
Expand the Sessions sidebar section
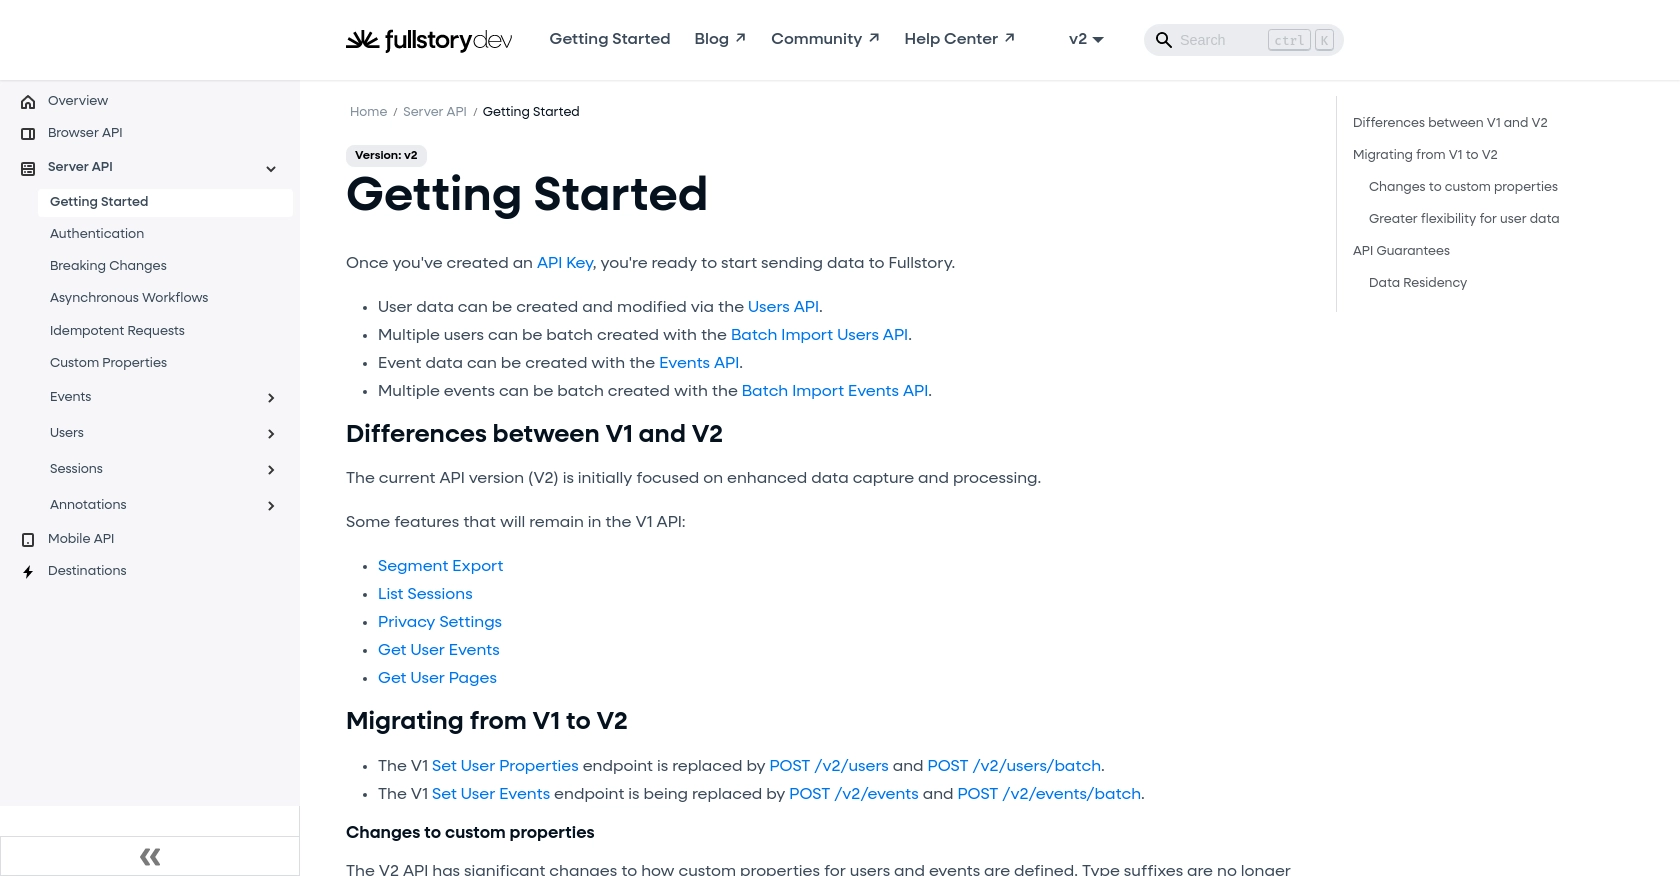[271, 470]
